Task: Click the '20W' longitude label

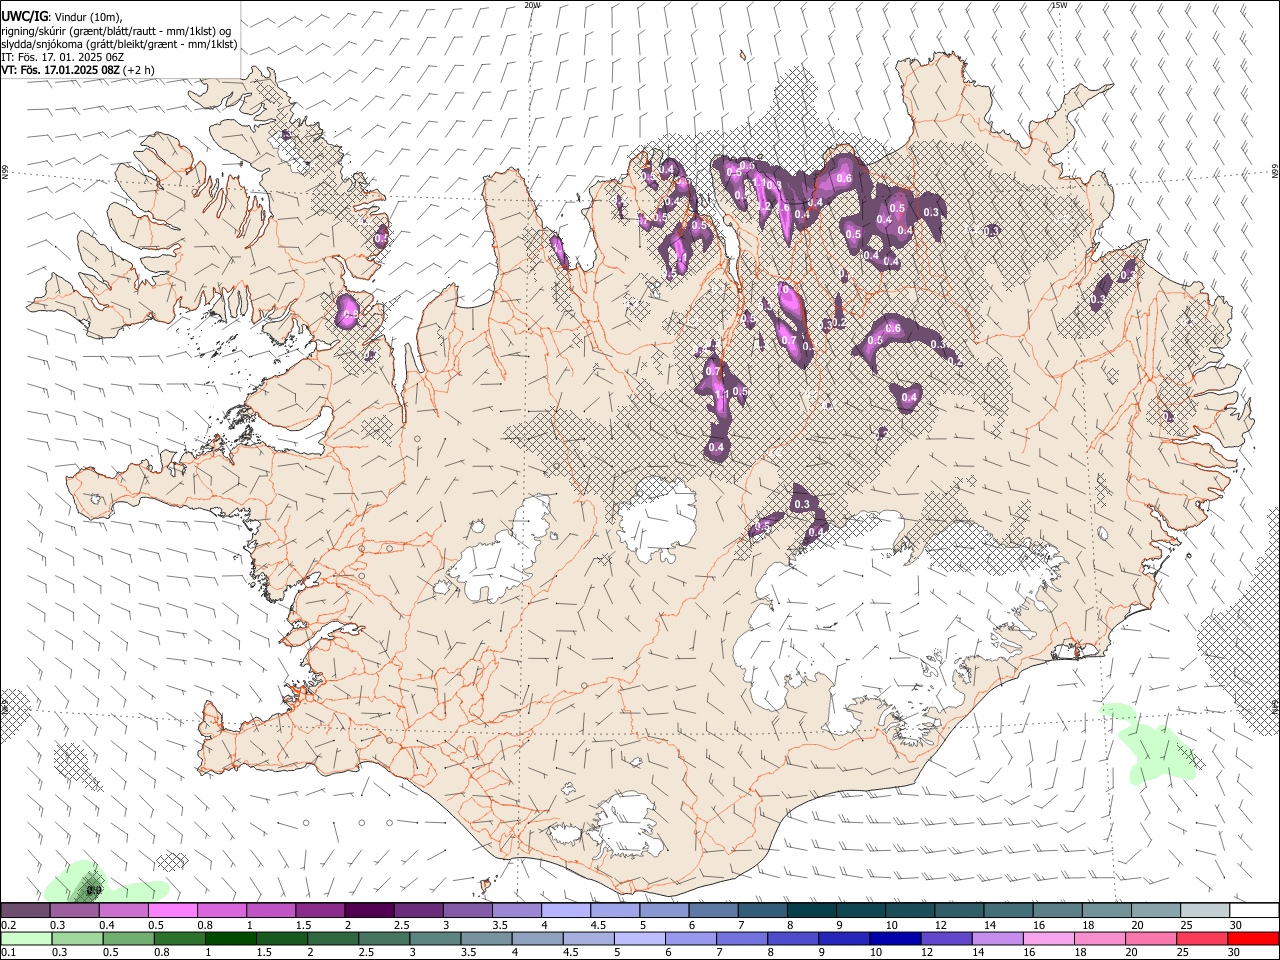Action: click(x=532, y=5)
